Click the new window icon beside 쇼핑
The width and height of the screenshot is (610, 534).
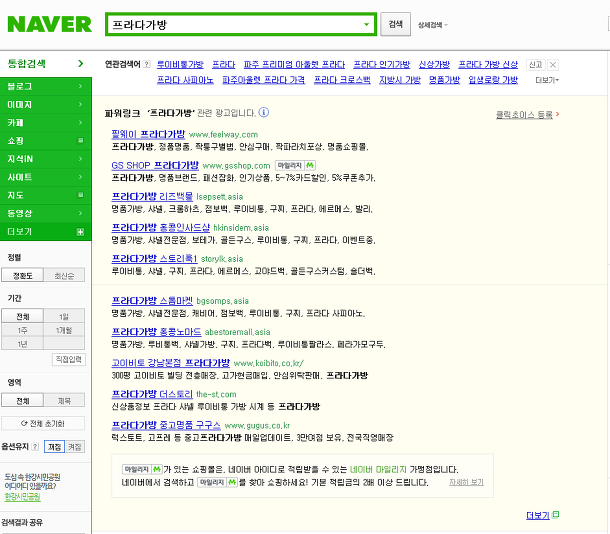[81, 140]
